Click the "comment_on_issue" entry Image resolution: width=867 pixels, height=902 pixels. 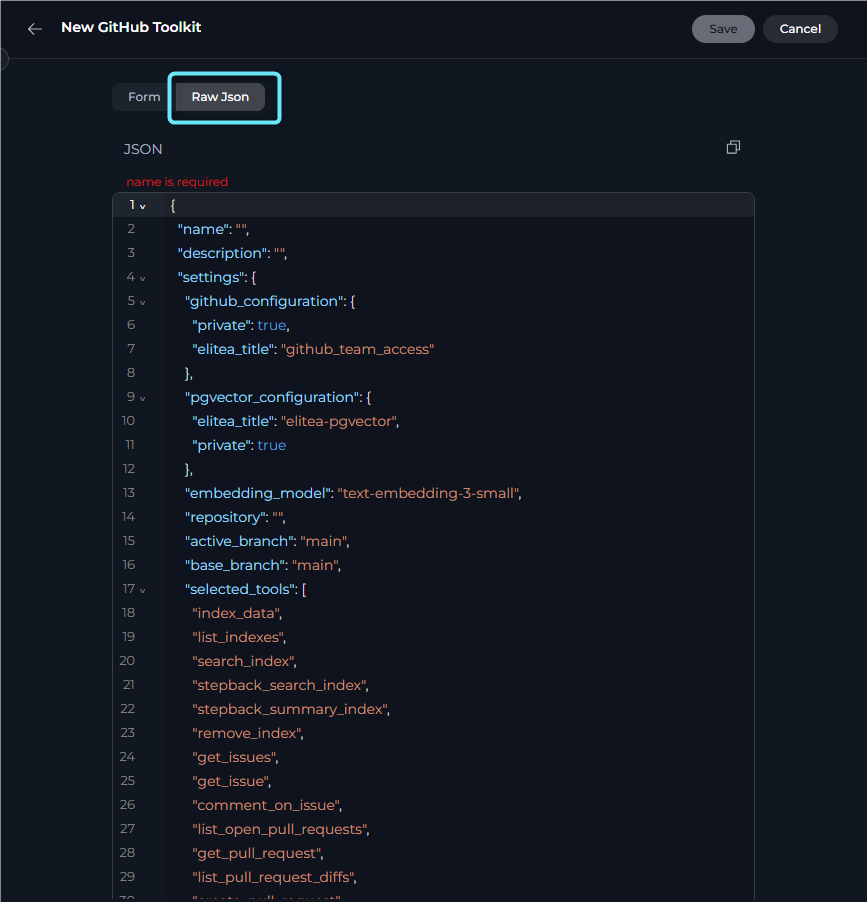coord(267,805)
